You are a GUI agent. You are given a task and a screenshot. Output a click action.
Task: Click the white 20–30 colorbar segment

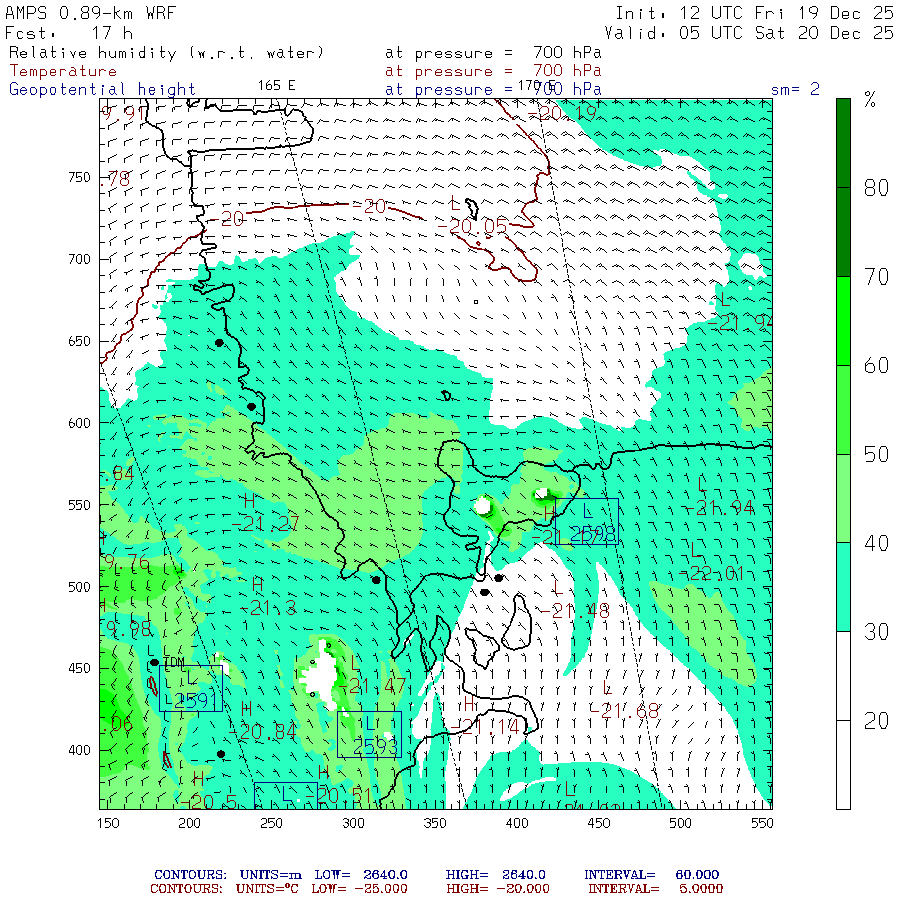click(x=843, y=676)
